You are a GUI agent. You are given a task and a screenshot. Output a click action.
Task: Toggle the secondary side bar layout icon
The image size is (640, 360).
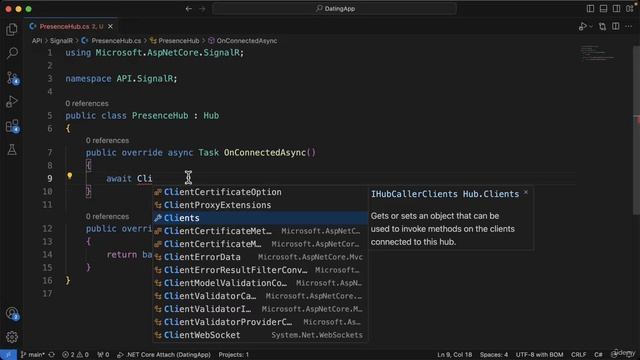[616, 9]
